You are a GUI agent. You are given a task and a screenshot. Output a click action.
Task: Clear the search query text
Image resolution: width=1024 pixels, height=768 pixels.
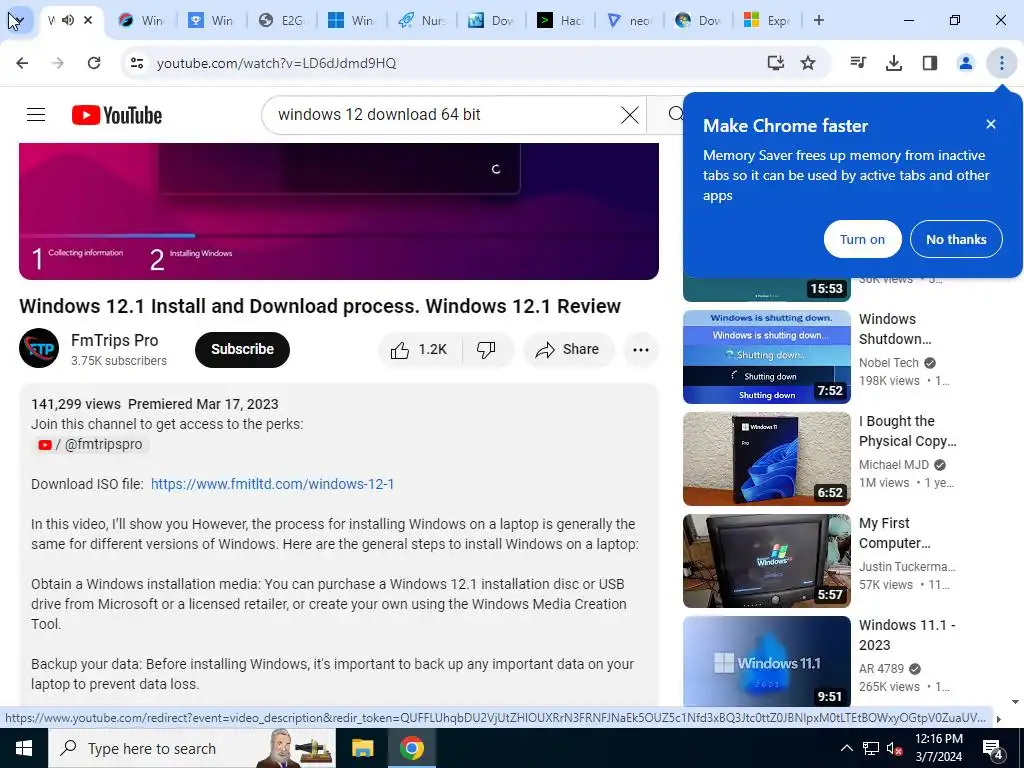(630, 115)
